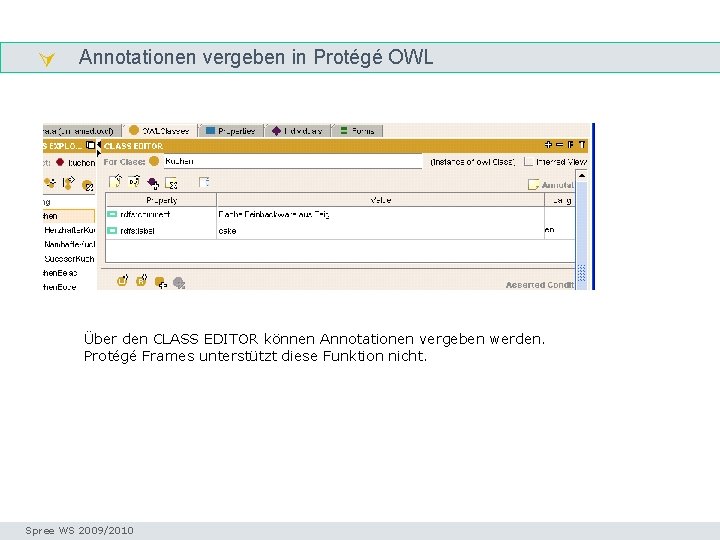
Task: Click the For Class name field
Action: pos(292,161)
